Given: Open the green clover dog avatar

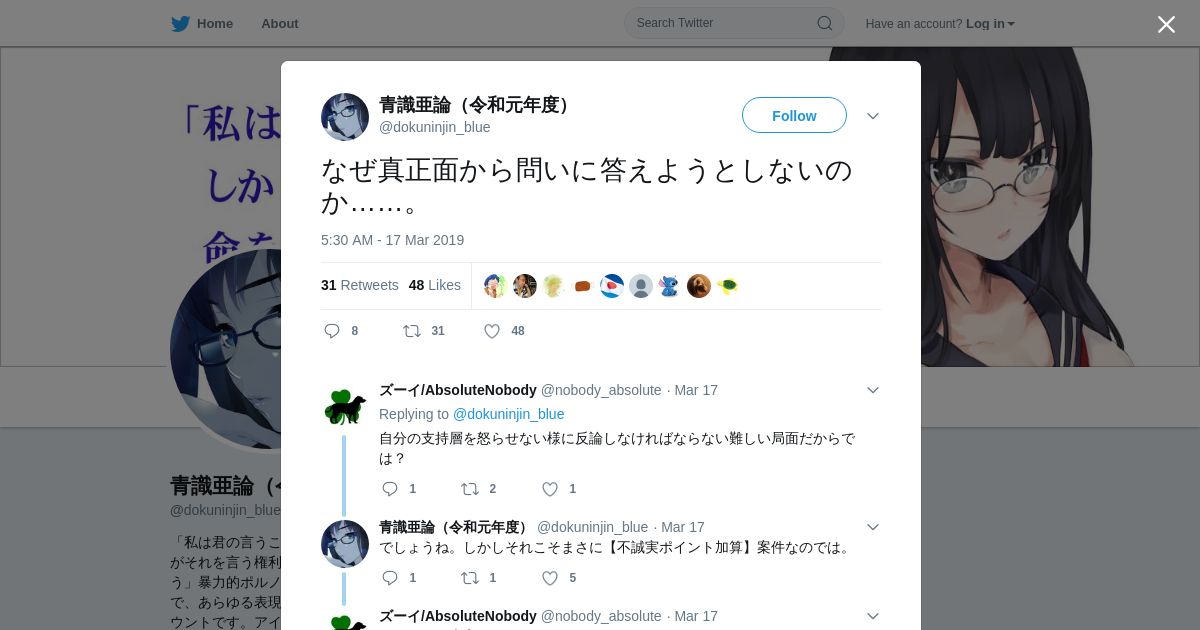Looking at the screenshot, I should click(345, 407).
